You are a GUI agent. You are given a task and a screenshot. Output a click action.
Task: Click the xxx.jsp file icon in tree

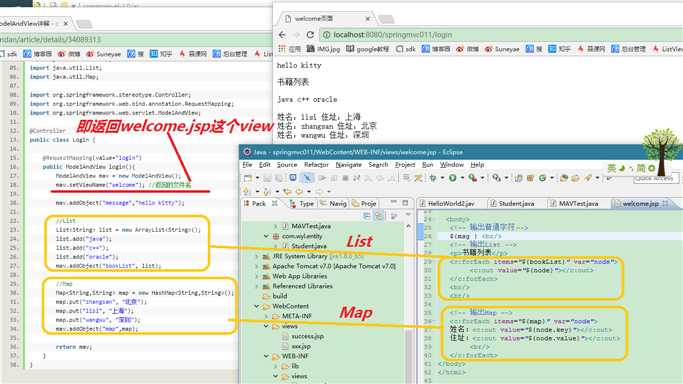[286, 346]
